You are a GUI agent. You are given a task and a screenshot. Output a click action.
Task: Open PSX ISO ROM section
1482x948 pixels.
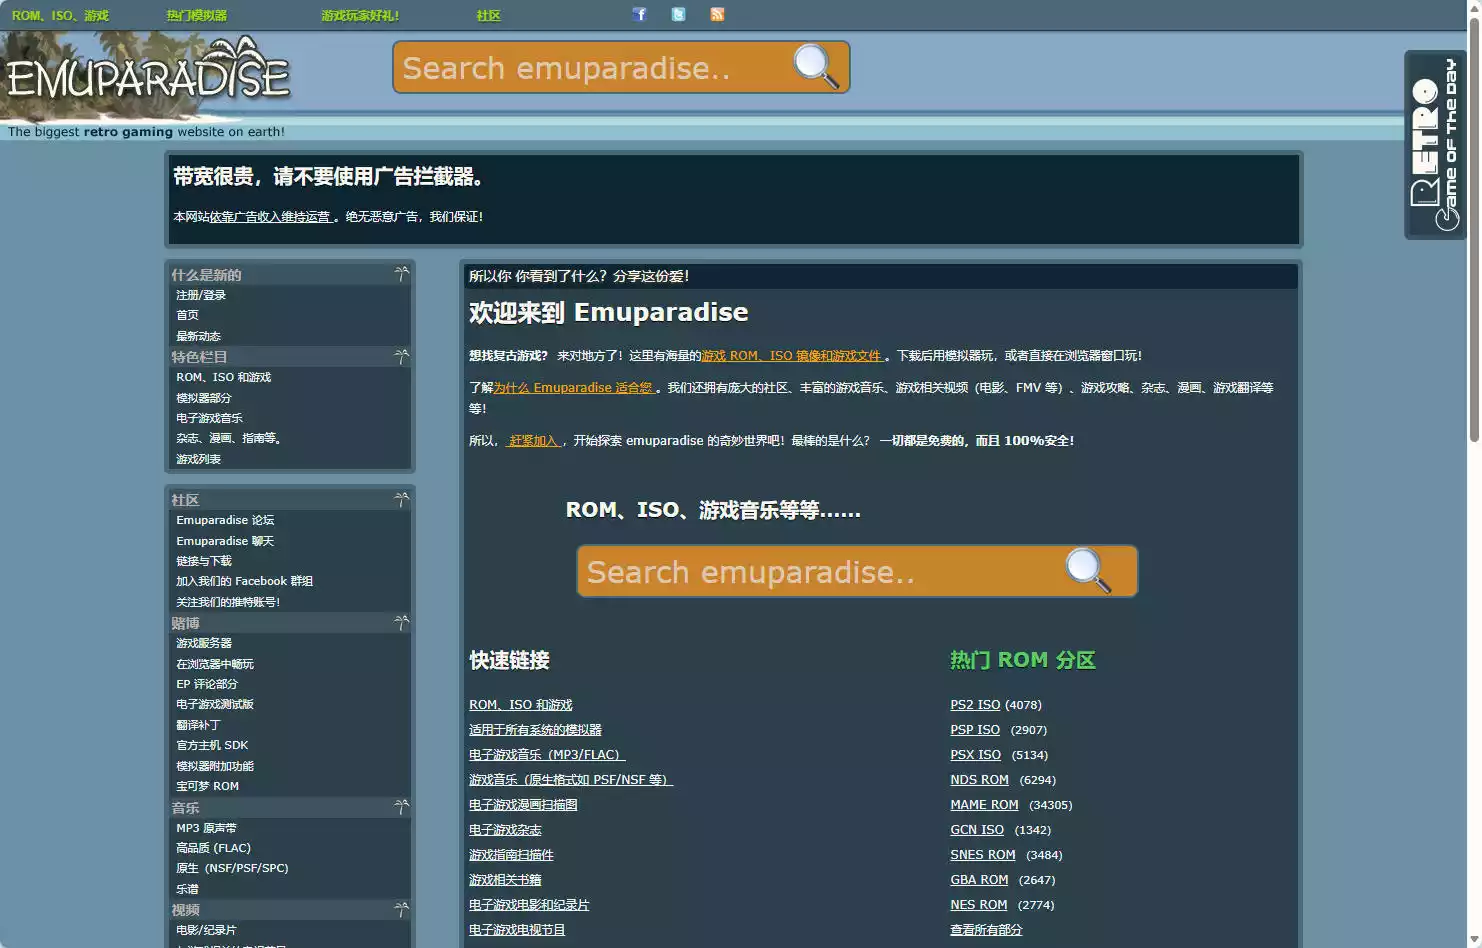click(x=975, y=755)
